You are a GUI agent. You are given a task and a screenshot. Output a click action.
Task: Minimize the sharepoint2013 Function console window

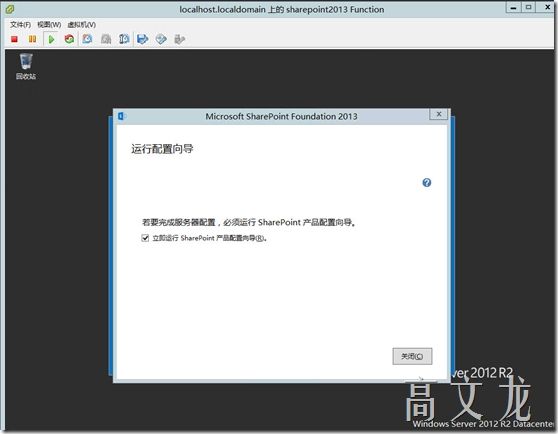point(514,7)
